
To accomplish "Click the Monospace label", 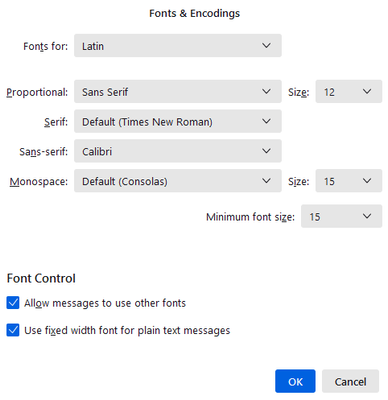I will tap(39, 182).
